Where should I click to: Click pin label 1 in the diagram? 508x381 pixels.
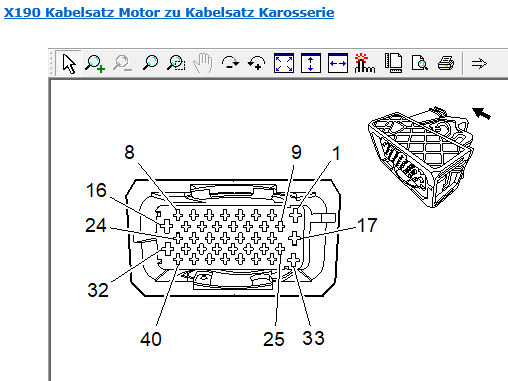(x=336, y=153)
